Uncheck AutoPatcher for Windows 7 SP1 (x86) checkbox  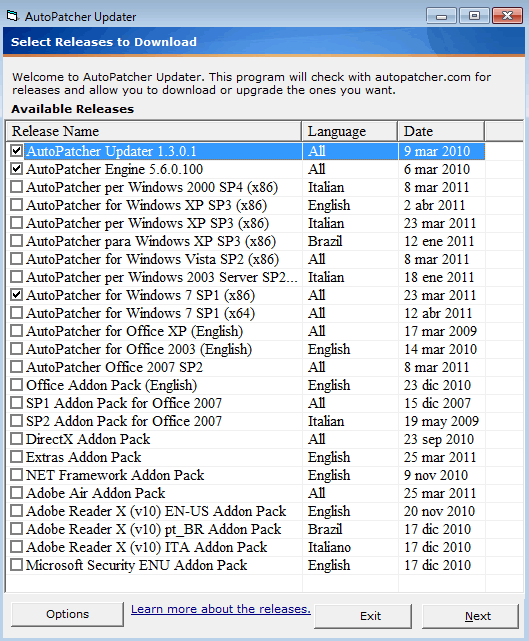tap(16, 295)
